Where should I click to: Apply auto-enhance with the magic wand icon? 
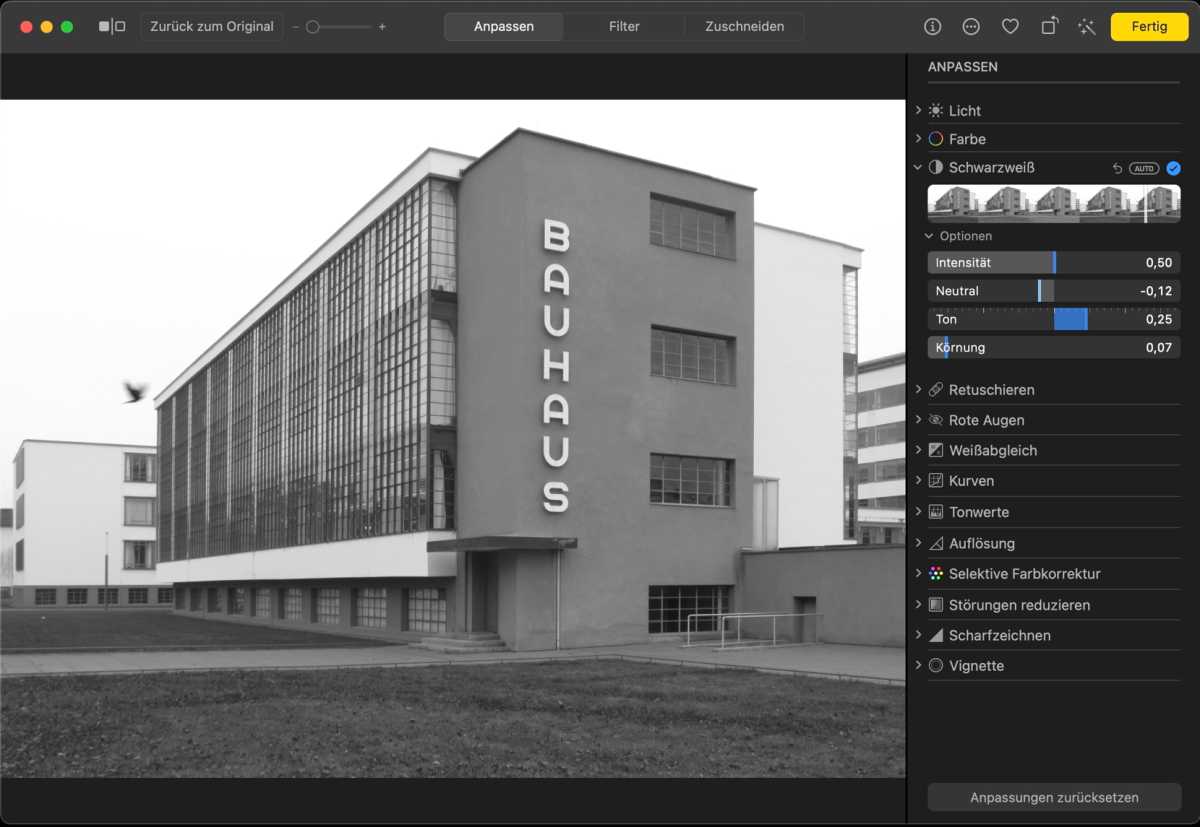[x=1087, y=27]
